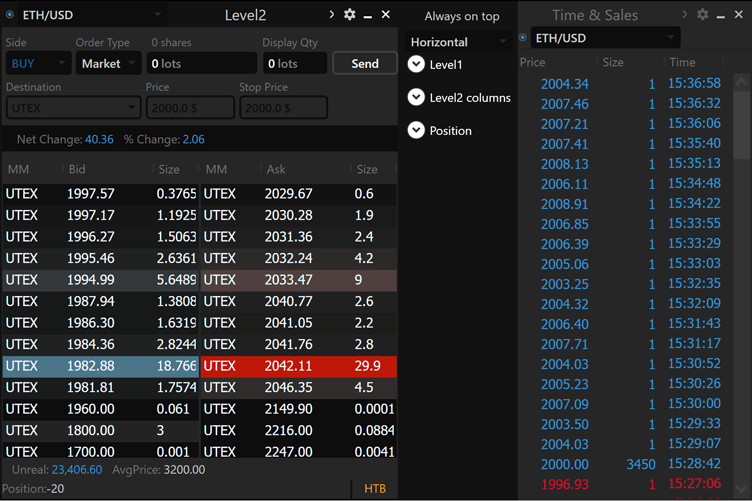Click the Time & Sales arrow chevron icon

pos(685,15)
